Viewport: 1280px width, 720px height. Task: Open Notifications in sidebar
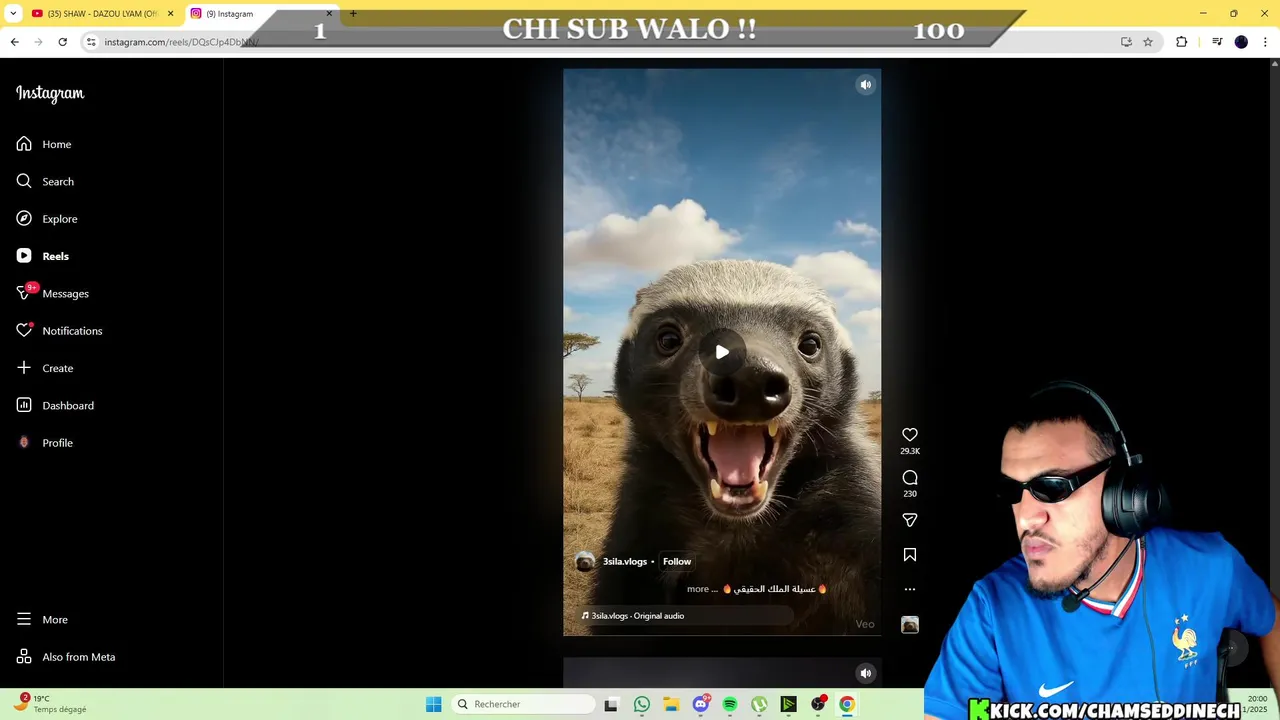coord(59,331)
